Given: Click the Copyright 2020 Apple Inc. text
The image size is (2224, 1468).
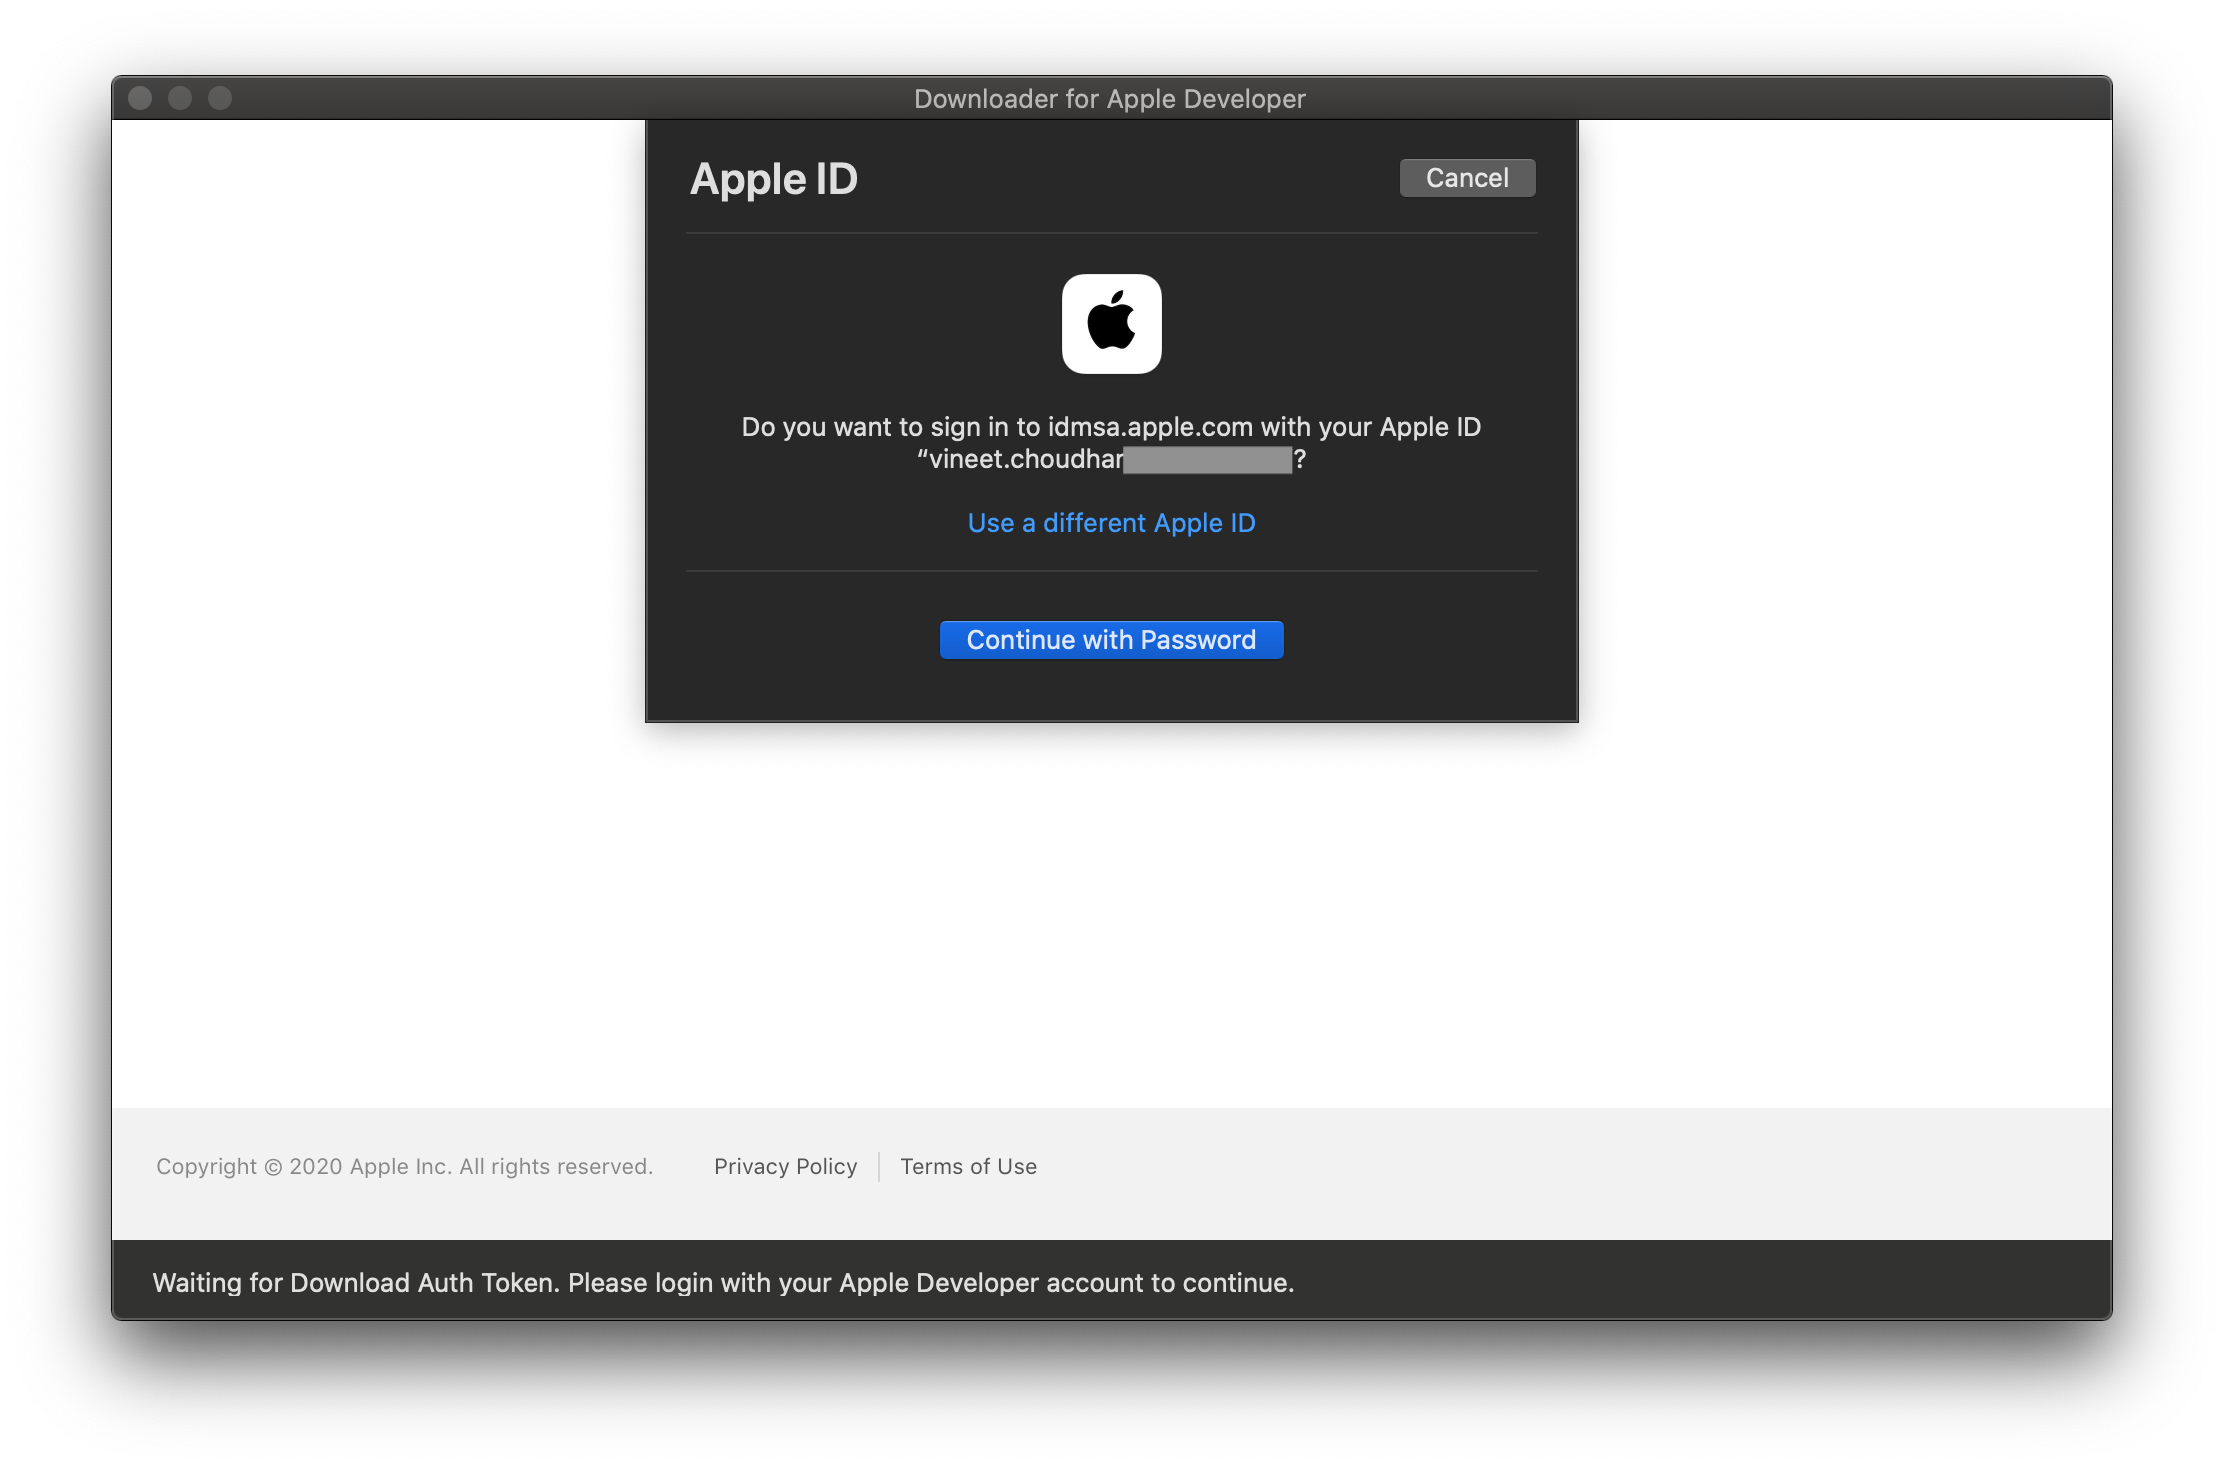Looking at the screenshot, I should click(x=404, y=1166).
